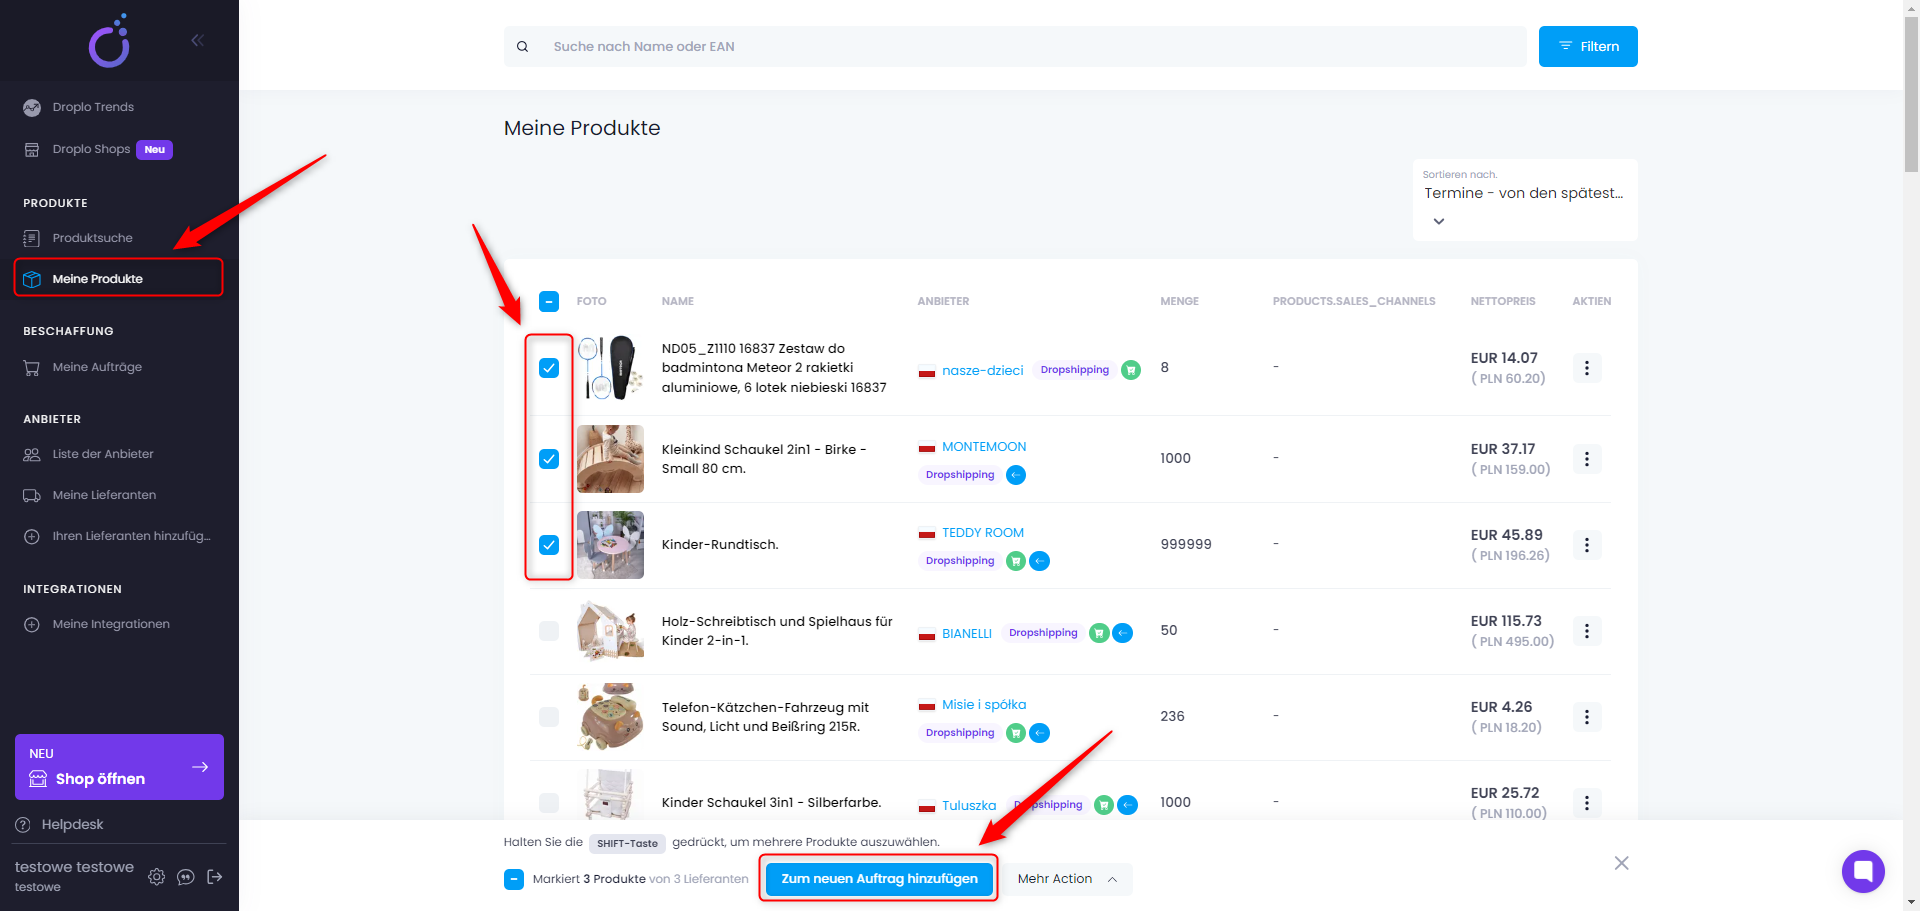Open actions menu for Kleinkind Schaukel 2in1

pyautogui.click(x=1587, y=459)
